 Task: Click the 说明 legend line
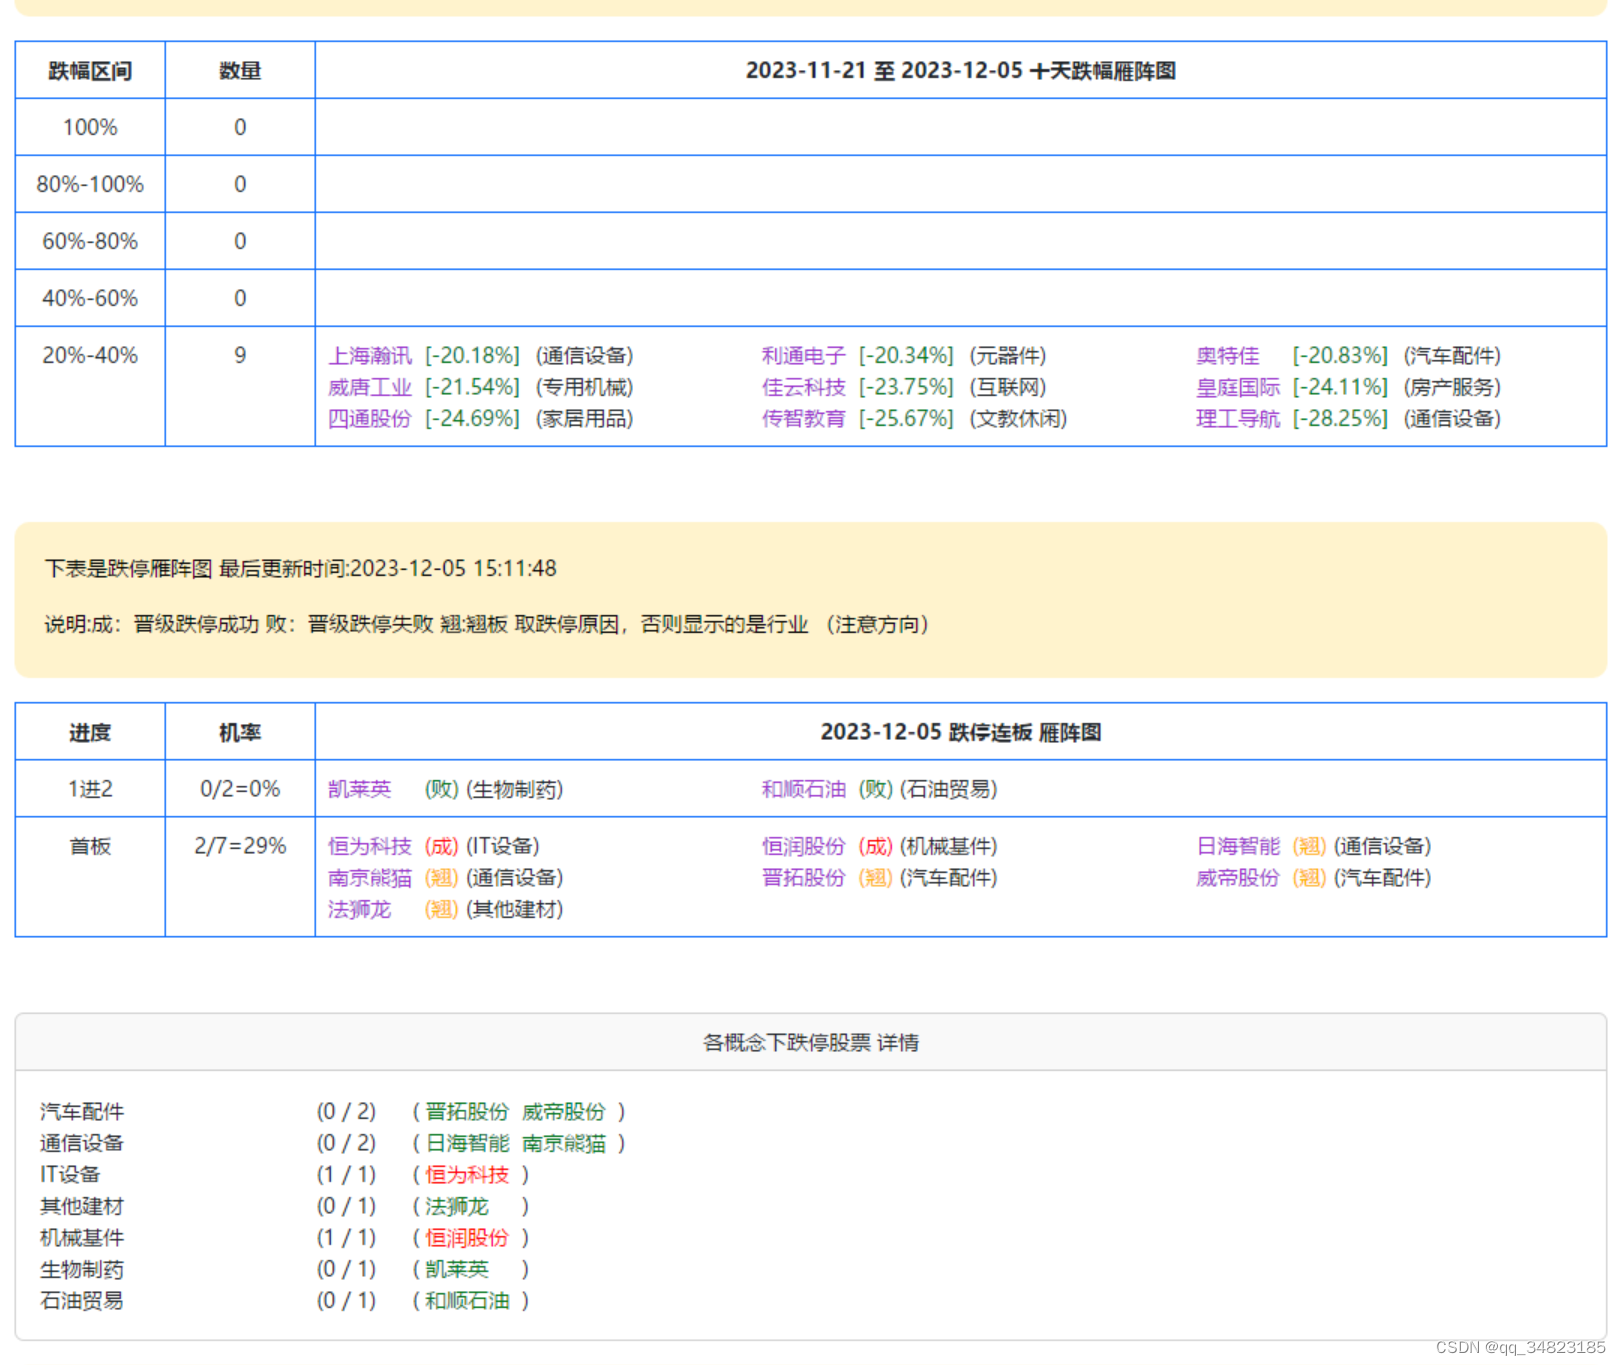(487, 625)
